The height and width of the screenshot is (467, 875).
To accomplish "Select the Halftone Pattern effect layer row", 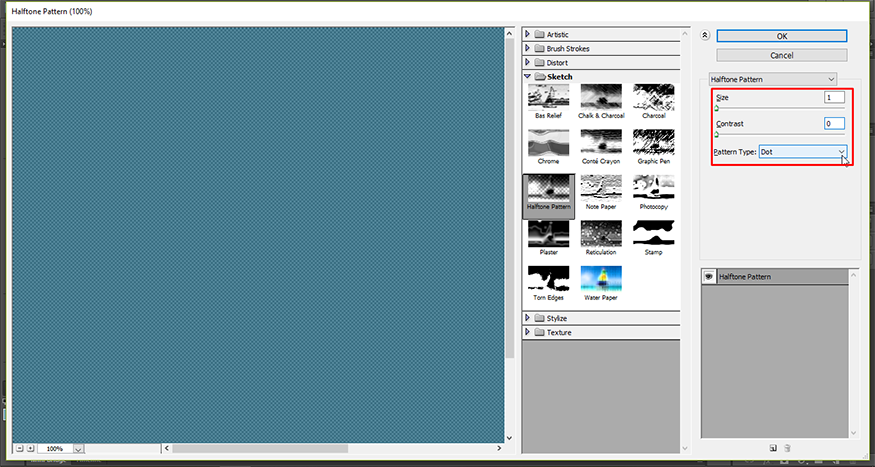I will coord(775,276).
